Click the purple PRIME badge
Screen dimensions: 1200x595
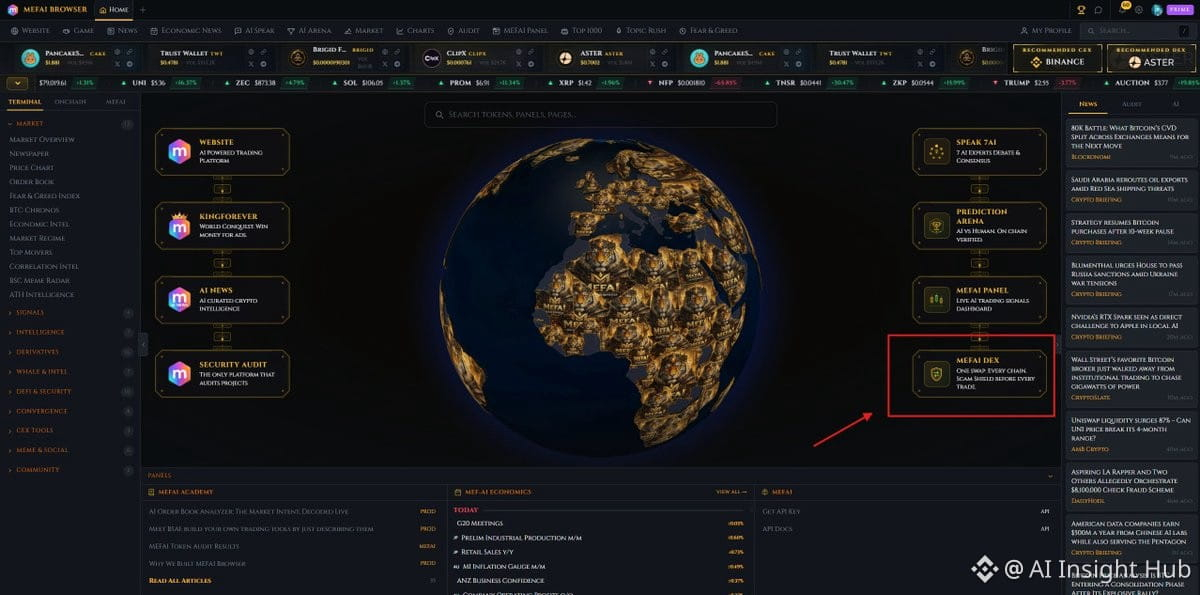(1179, 9)
